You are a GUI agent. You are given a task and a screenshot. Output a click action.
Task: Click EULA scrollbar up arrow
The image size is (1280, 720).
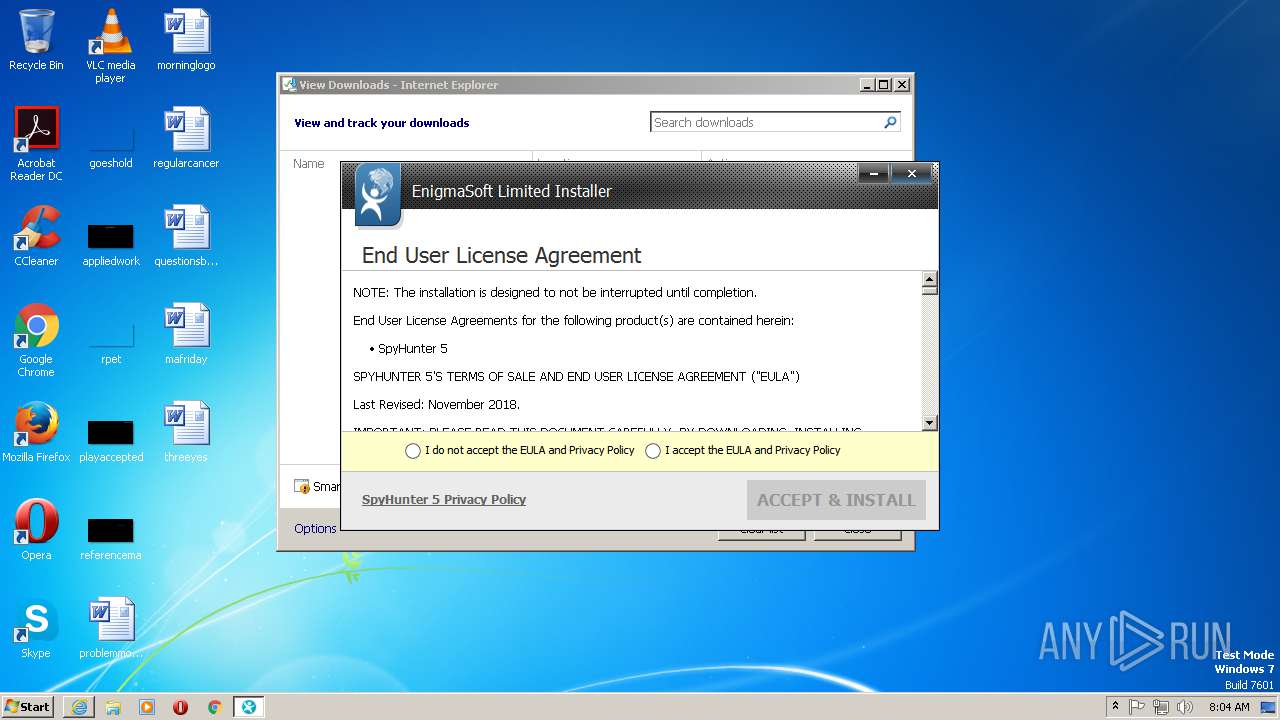coord(929,279)
